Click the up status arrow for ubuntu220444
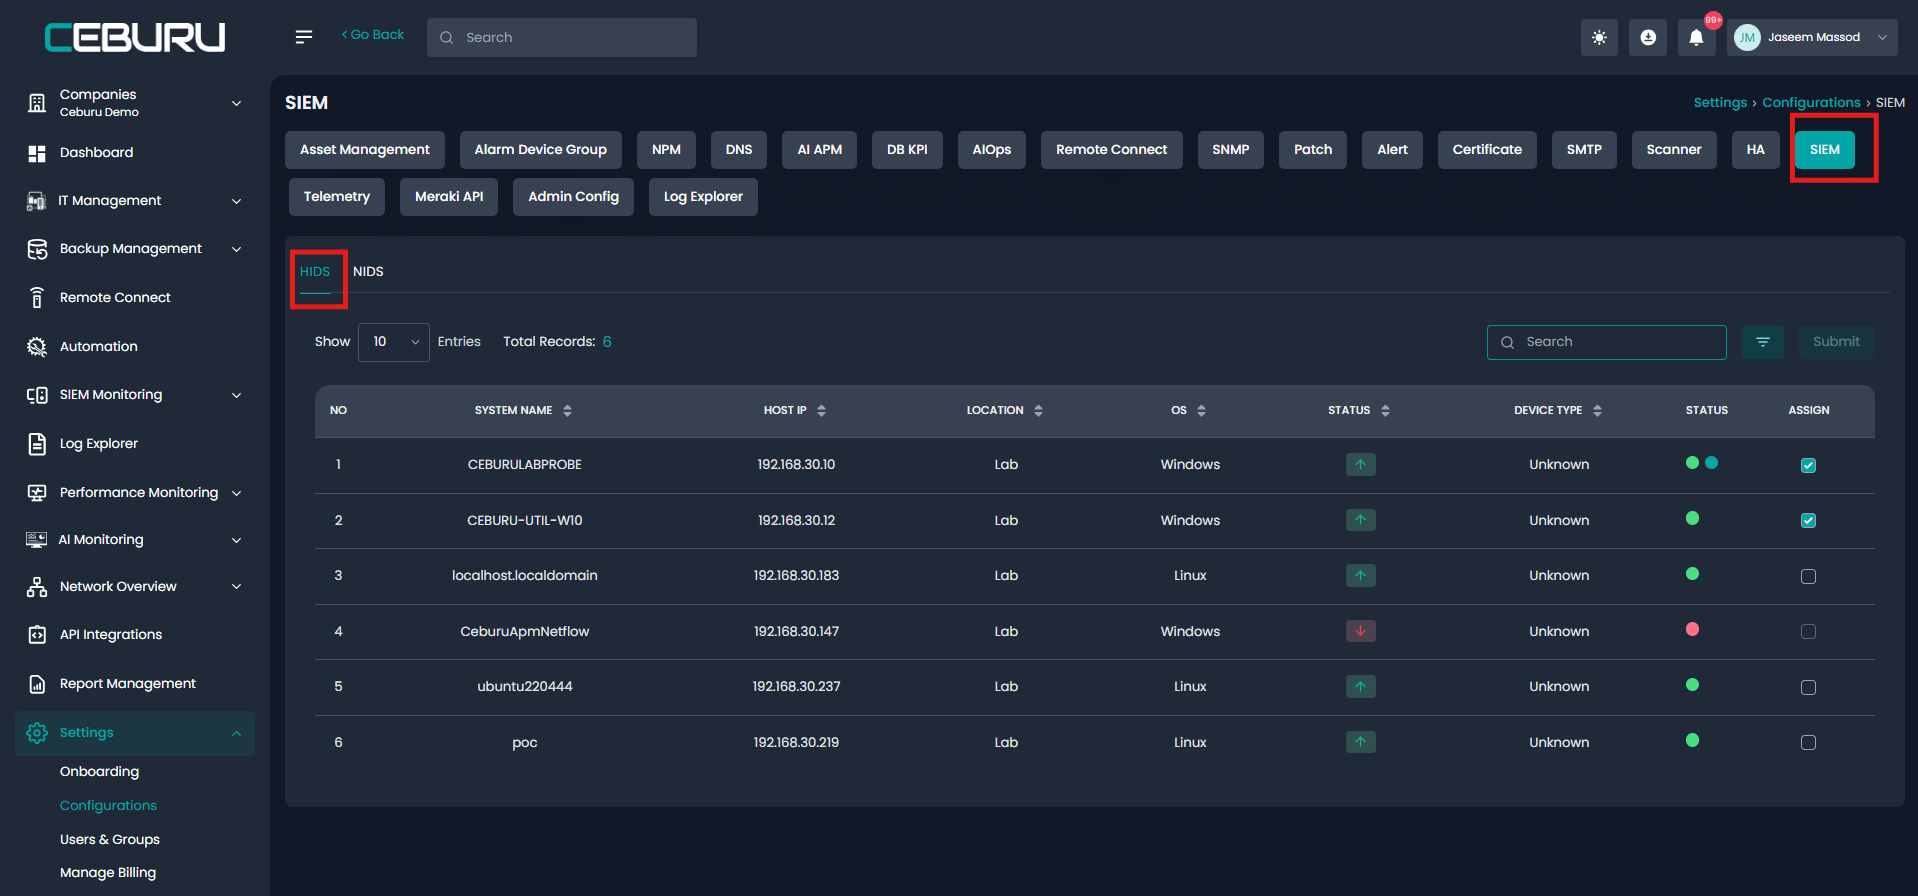Screen dimensions: 1918x896 [x=1360, y=687]
